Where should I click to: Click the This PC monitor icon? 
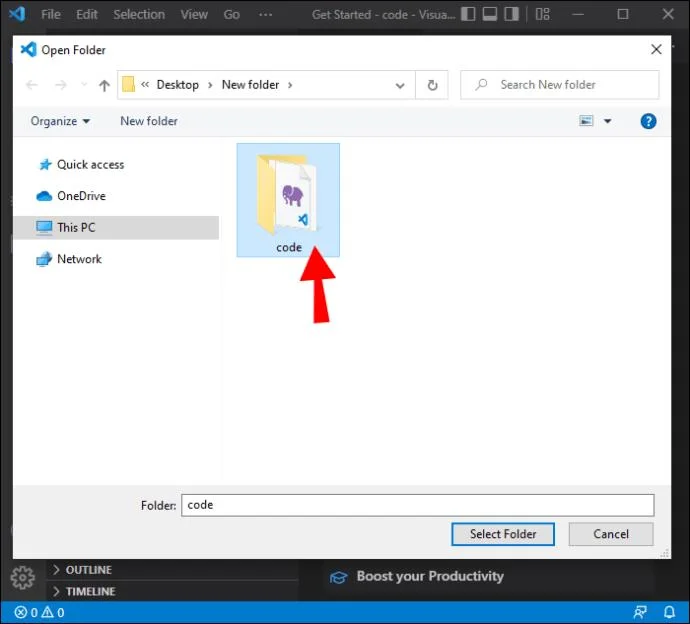pos(44,228)
